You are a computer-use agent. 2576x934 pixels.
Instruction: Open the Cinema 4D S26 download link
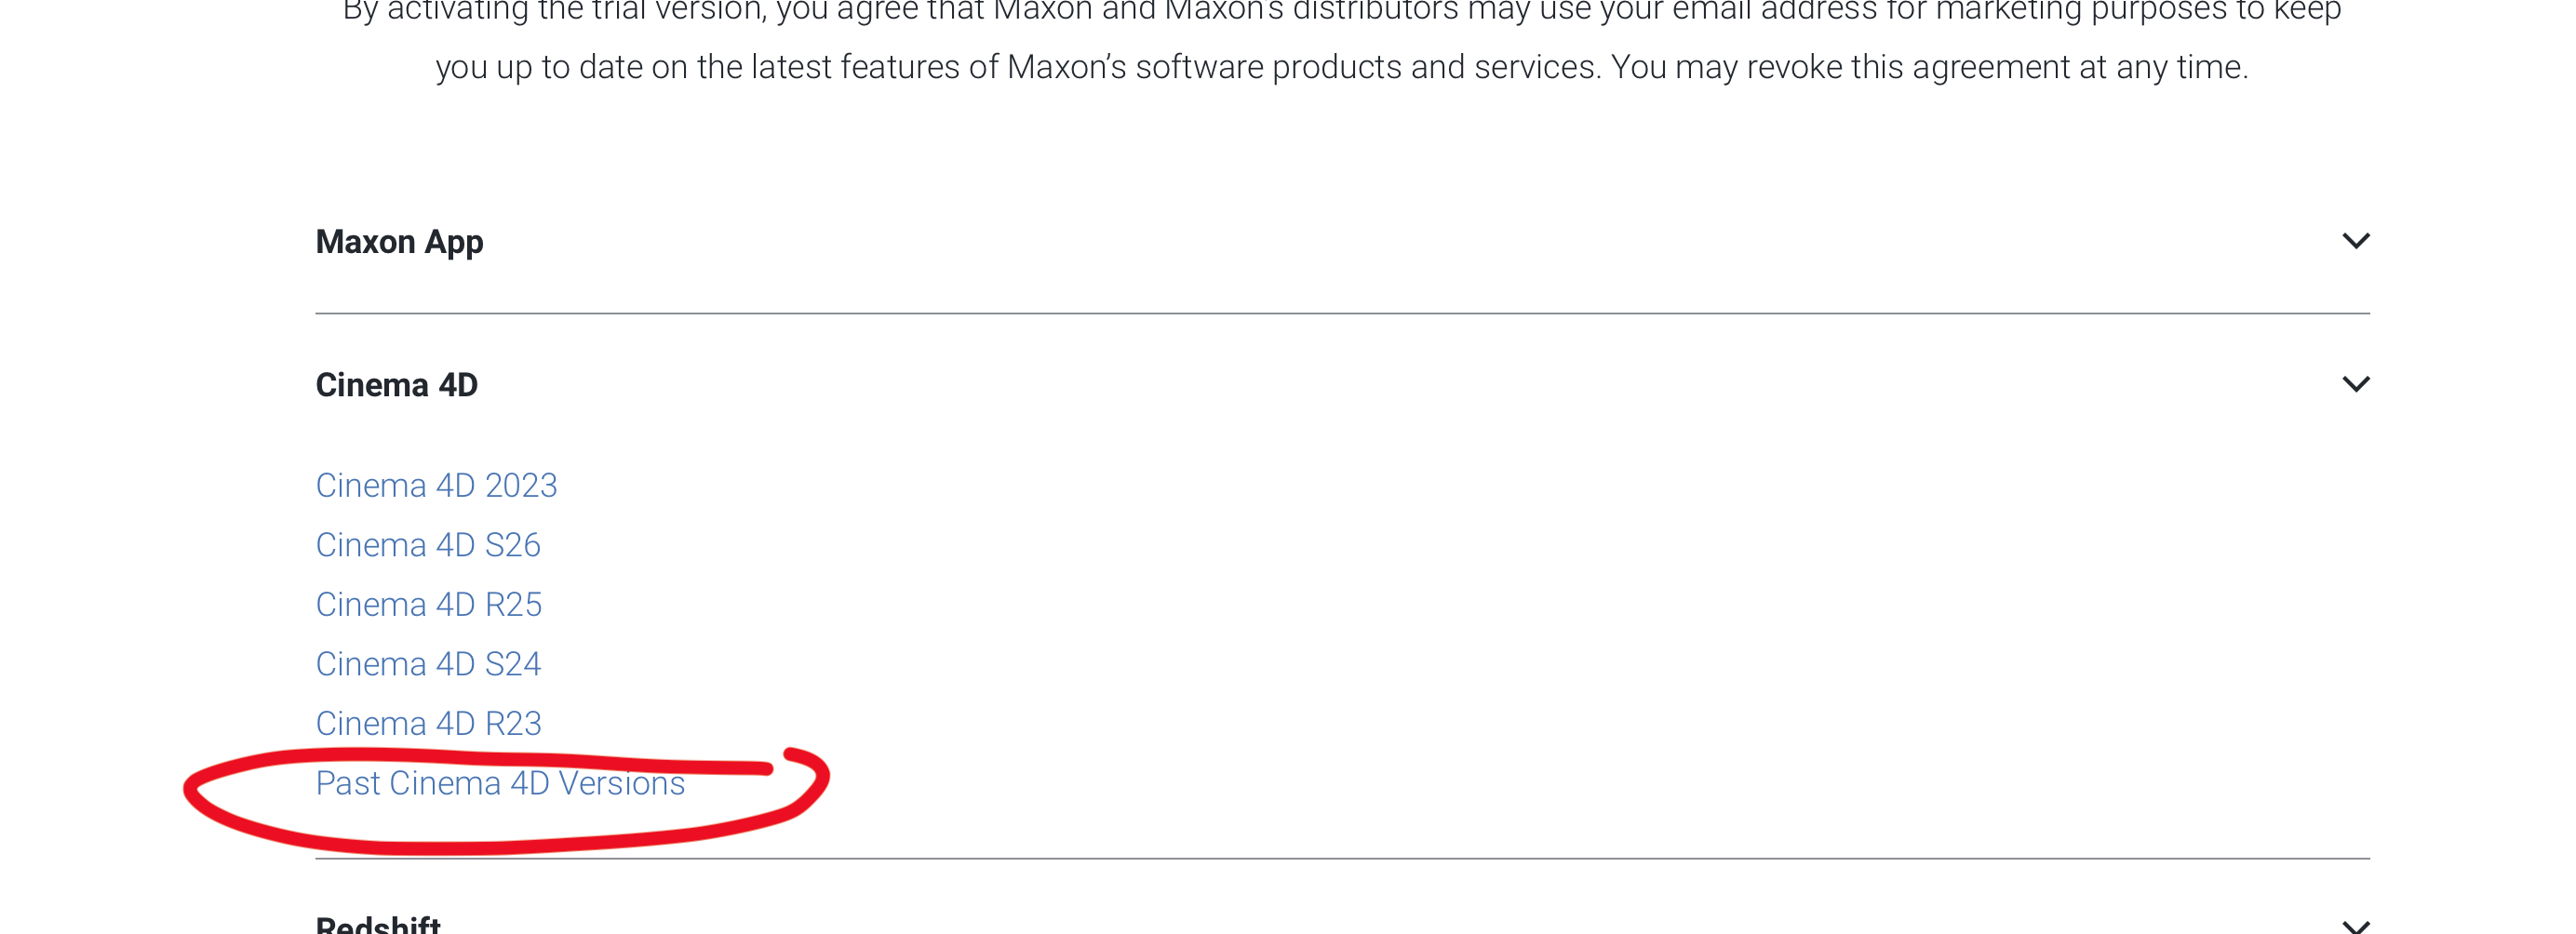(x=428, y=545)
